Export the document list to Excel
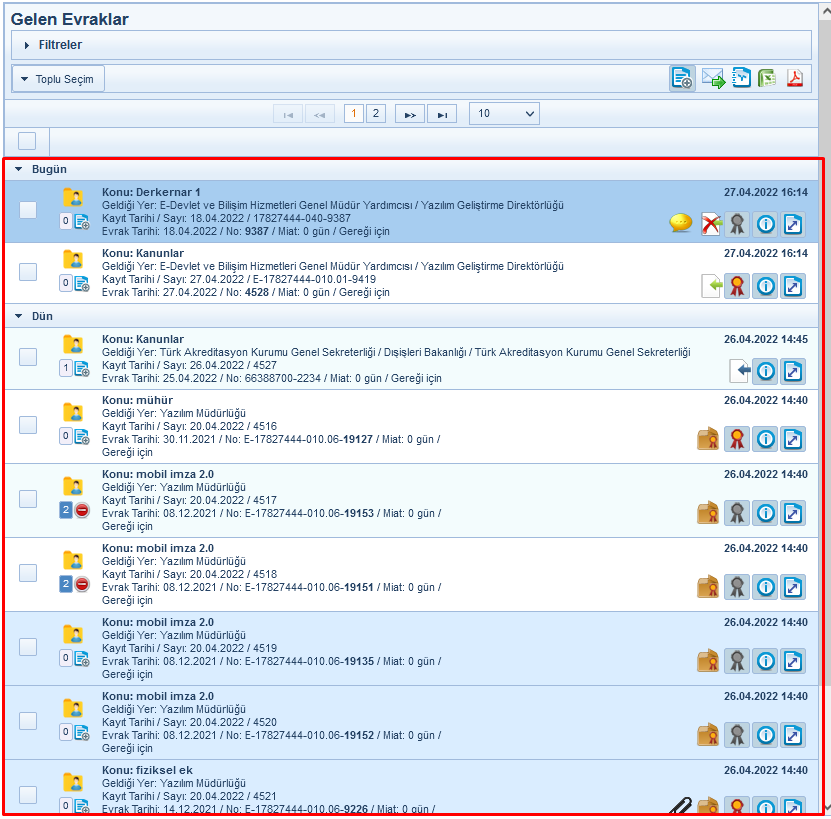Image resolution: width=831 pixels, height=819 pixels. 768,79
